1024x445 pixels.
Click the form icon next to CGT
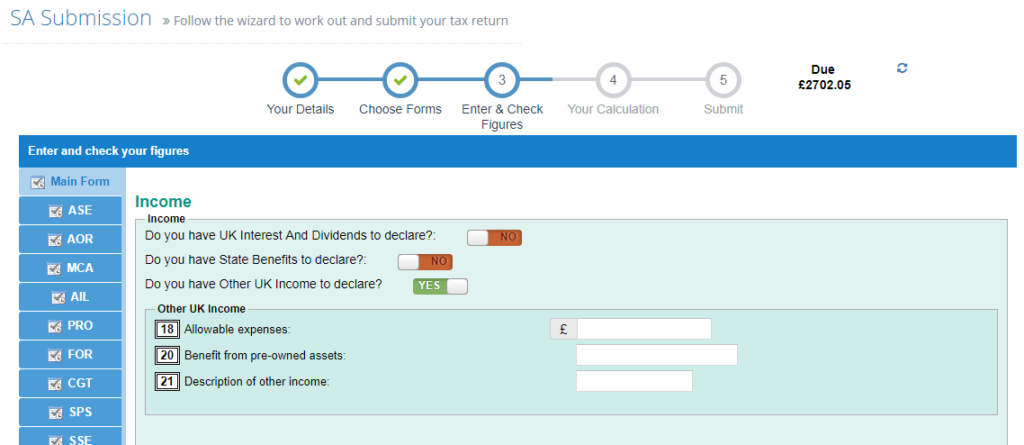tap(55, 384)
